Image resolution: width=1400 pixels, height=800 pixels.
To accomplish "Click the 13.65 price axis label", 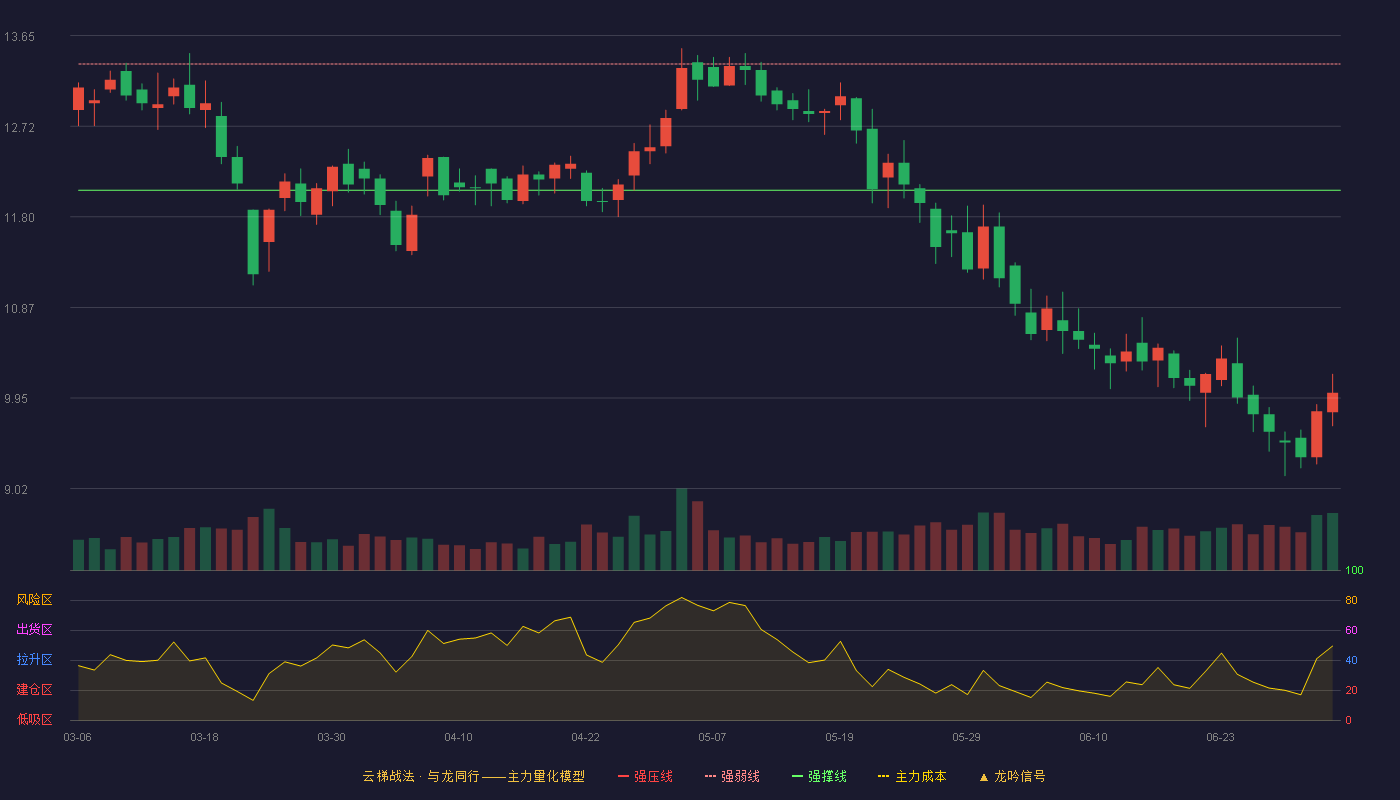I will click(19, 37).
